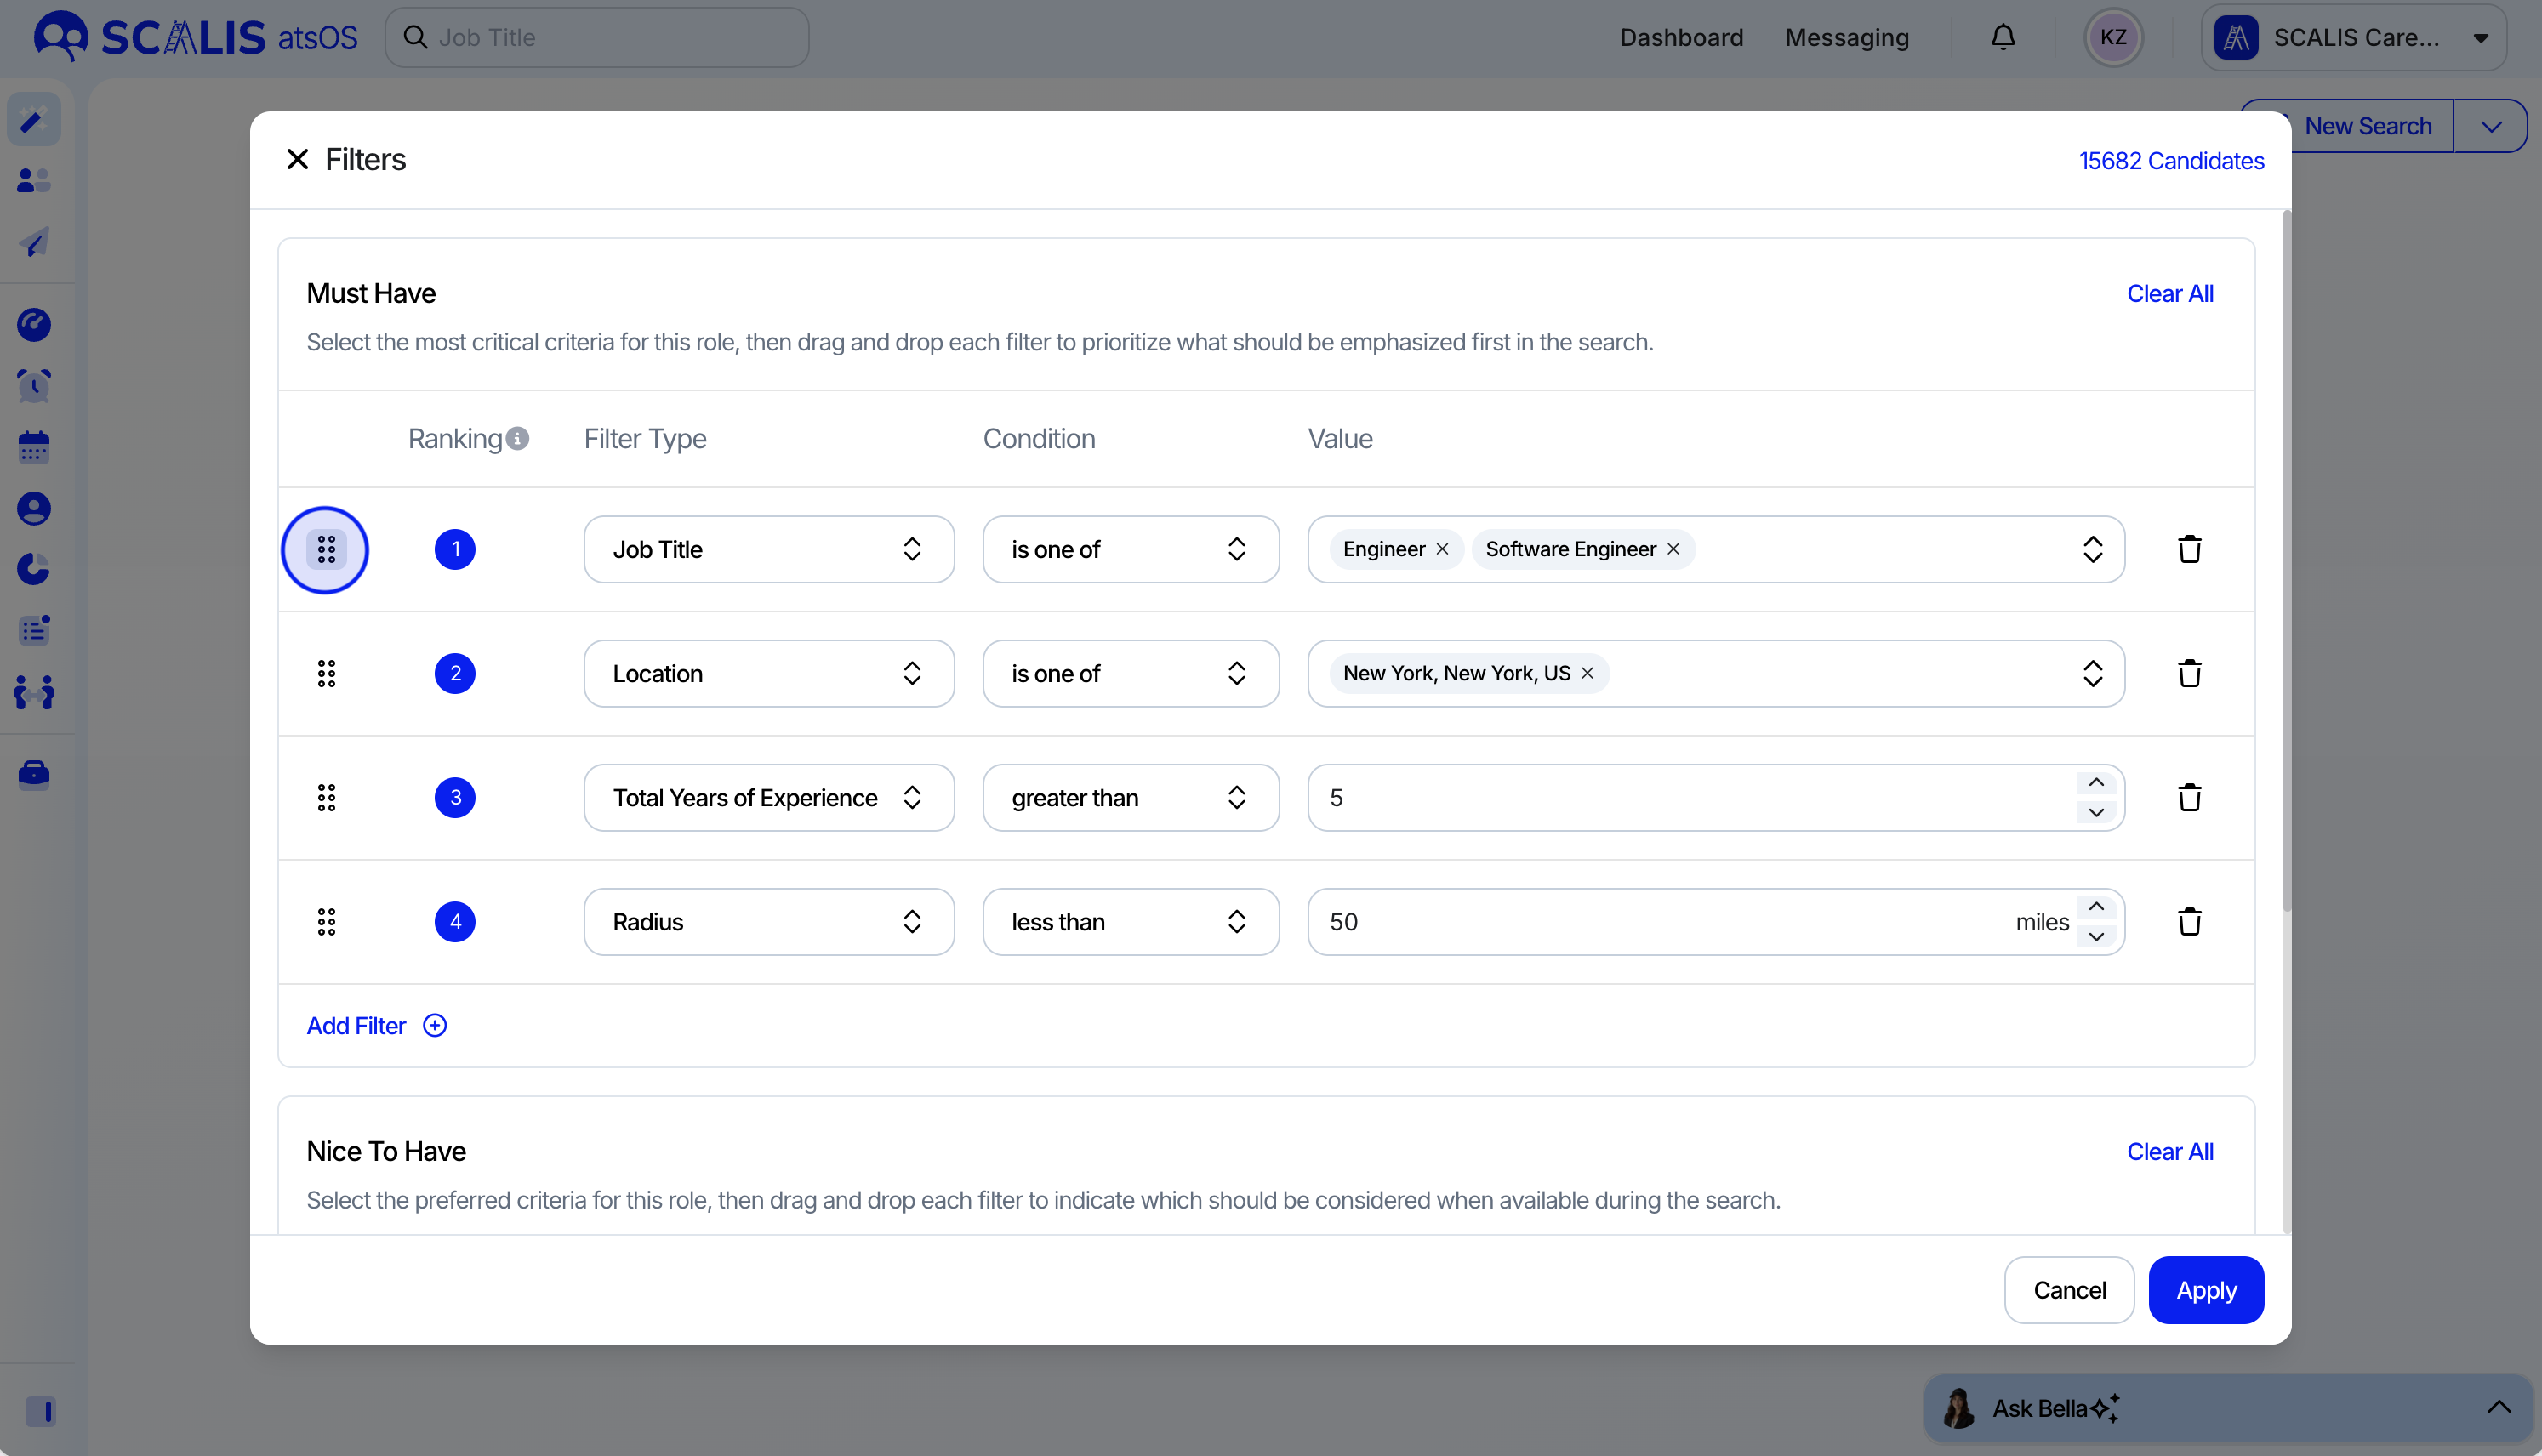Click the Ranking info icon

[x=517, y=438]
